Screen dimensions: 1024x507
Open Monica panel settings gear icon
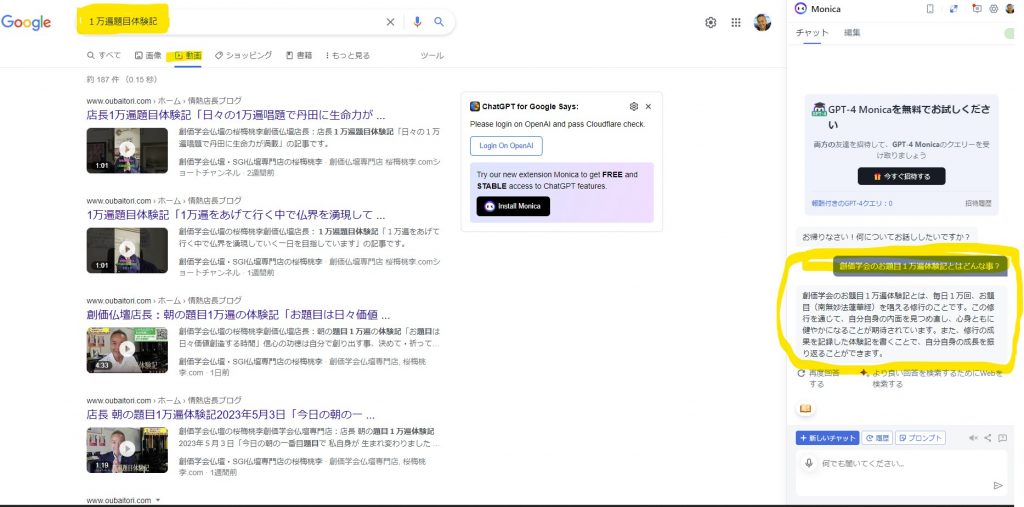click(x=994, y=9)
